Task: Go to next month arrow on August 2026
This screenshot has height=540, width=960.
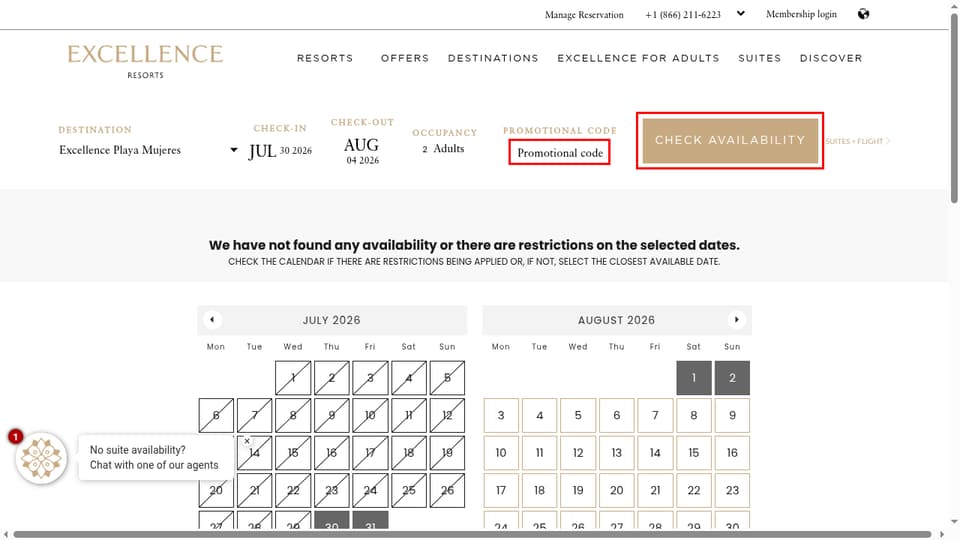Action: (x=737, y=320)
